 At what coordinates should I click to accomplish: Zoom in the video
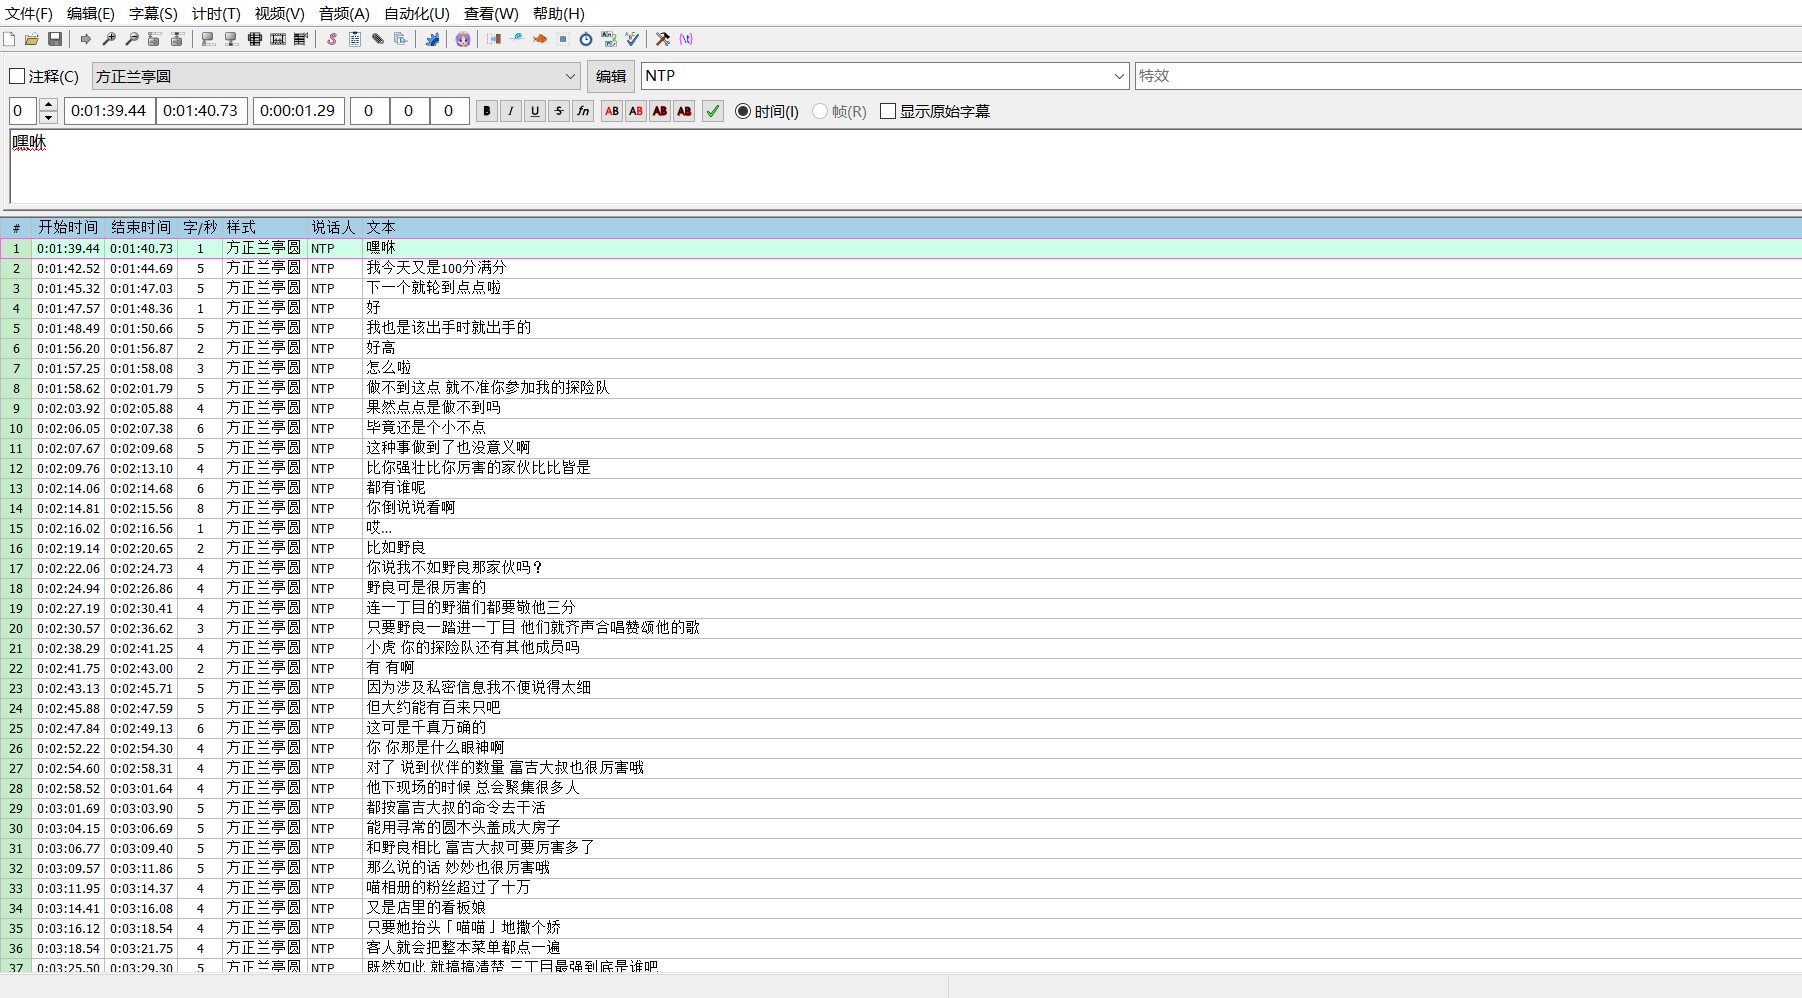tap(109, 39)
